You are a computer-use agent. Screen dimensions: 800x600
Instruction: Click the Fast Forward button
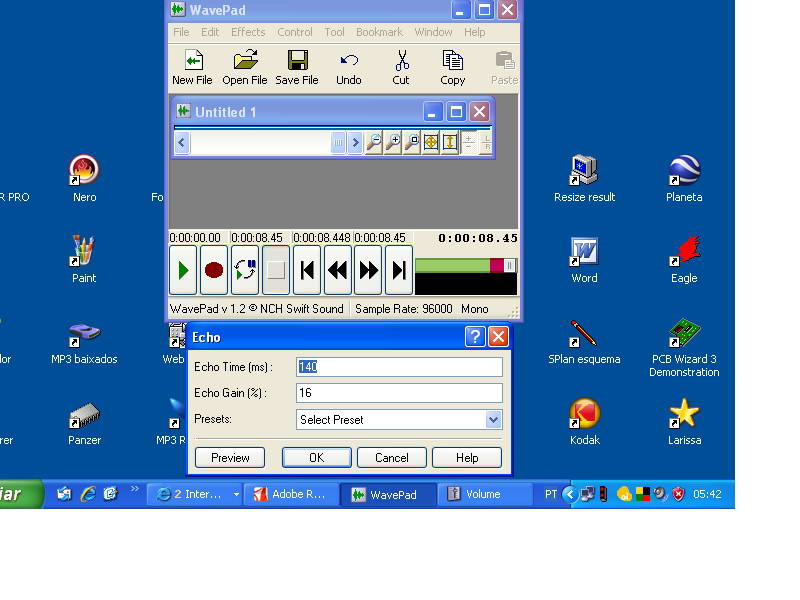tap(368, 270)
